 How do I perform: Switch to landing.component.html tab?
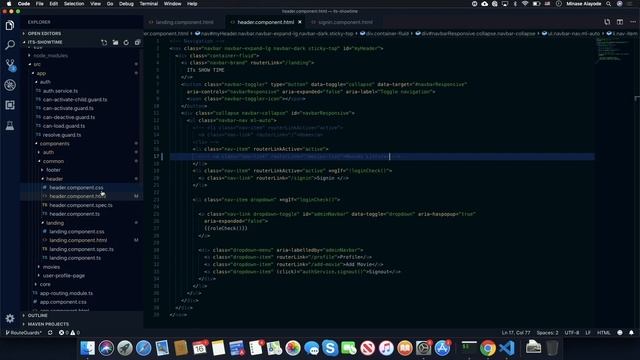(x=184, y=22)
